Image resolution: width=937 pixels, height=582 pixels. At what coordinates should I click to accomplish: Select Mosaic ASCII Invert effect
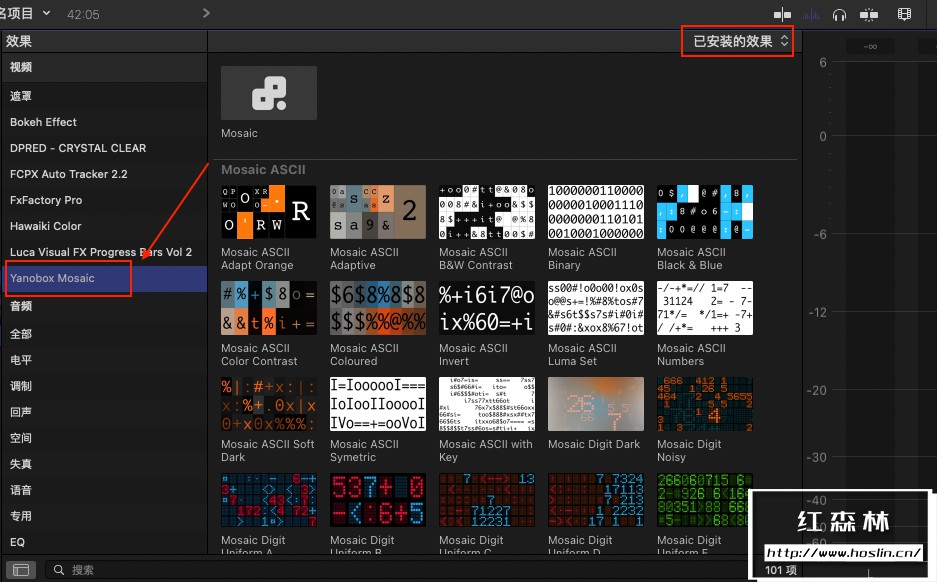[x=487, y=308]
